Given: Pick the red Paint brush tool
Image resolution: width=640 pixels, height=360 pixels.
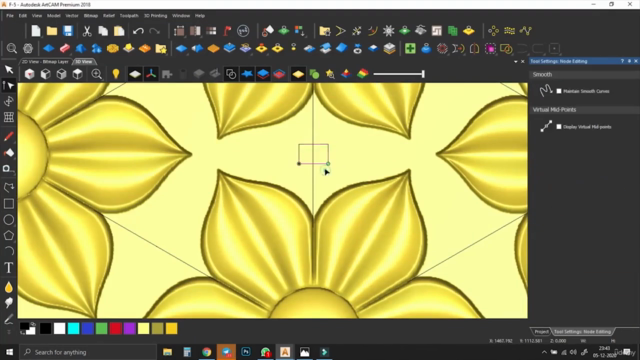Looking at the screenshot, I should coord(9,136).
